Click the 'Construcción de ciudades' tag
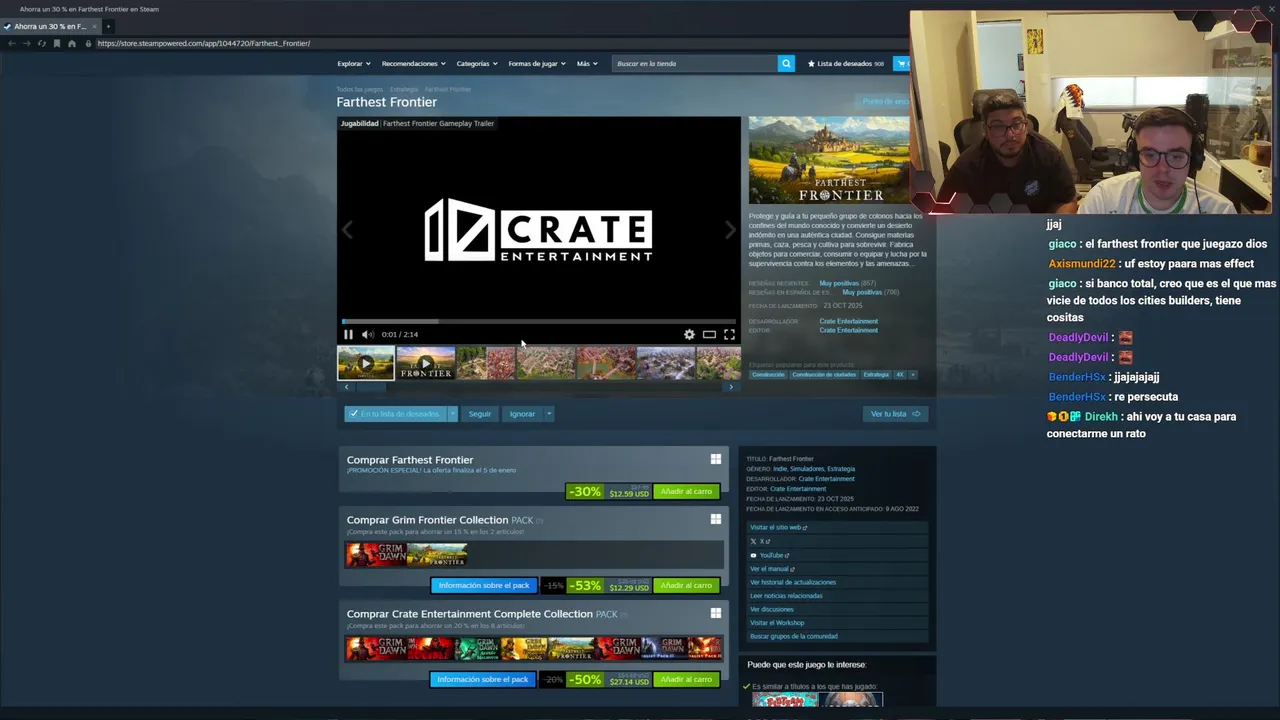The width and height of the screenshot is (1280, 720). tap(824, 374)
